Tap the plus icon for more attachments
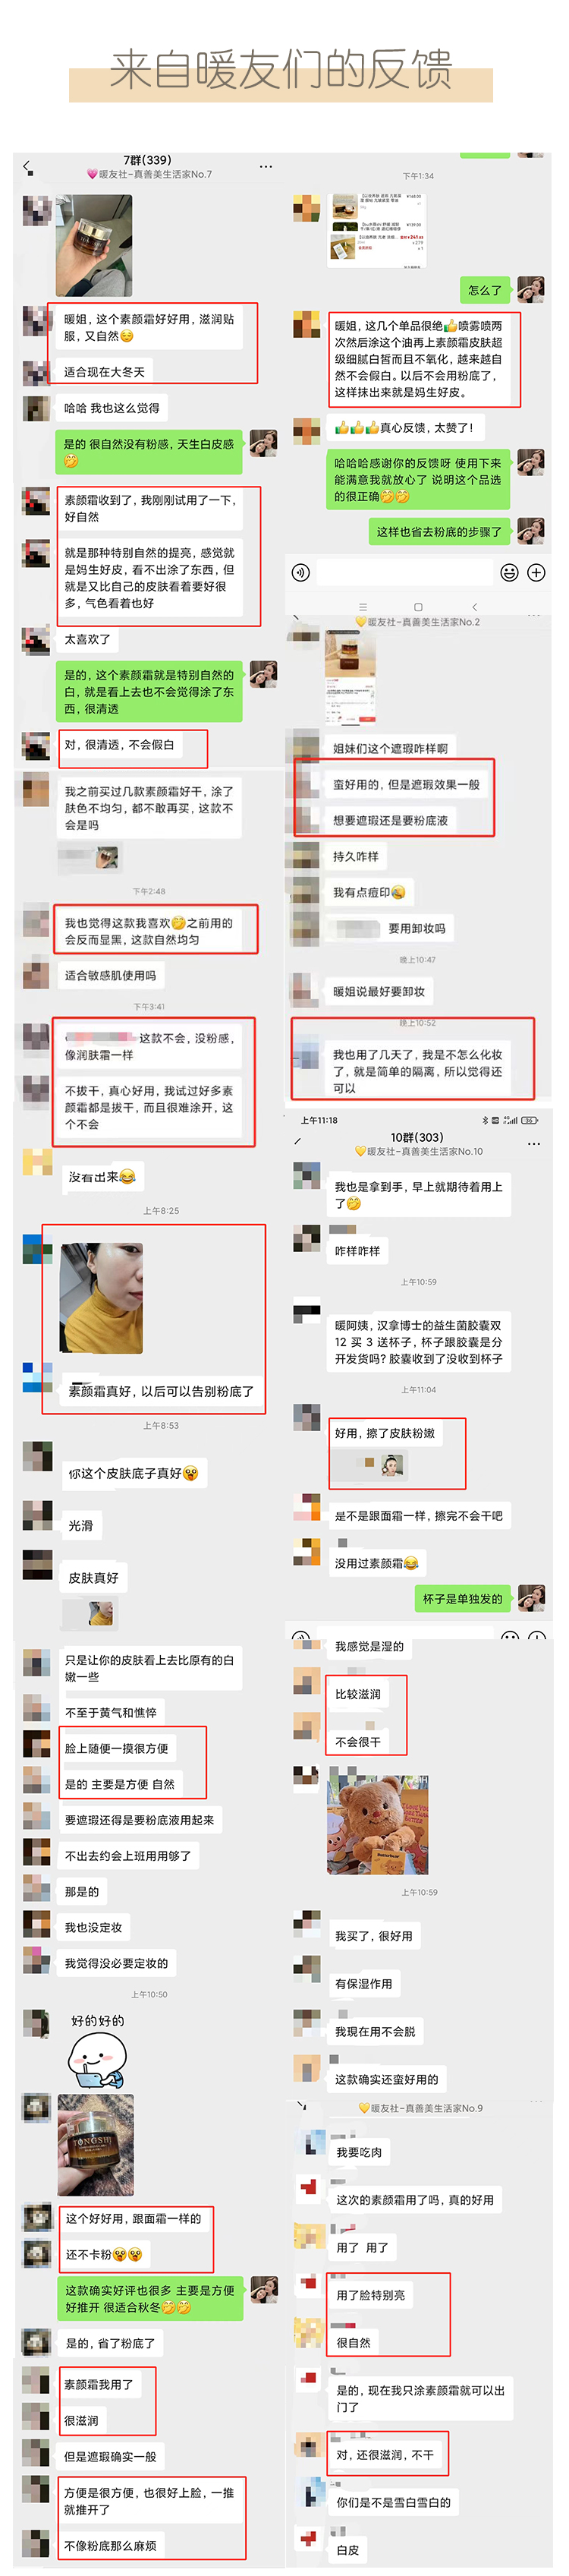Screen dimensions: 569x2576 (536, 572)
